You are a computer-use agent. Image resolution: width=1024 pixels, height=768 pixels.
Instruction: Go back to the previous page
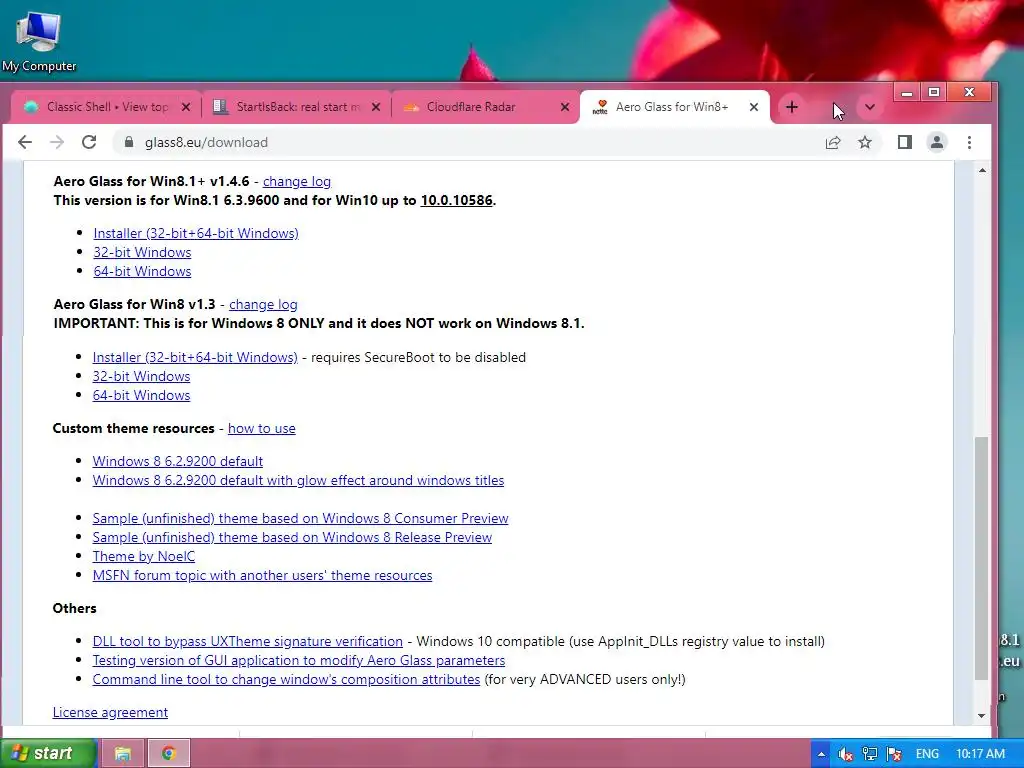[x=25, y=142]
